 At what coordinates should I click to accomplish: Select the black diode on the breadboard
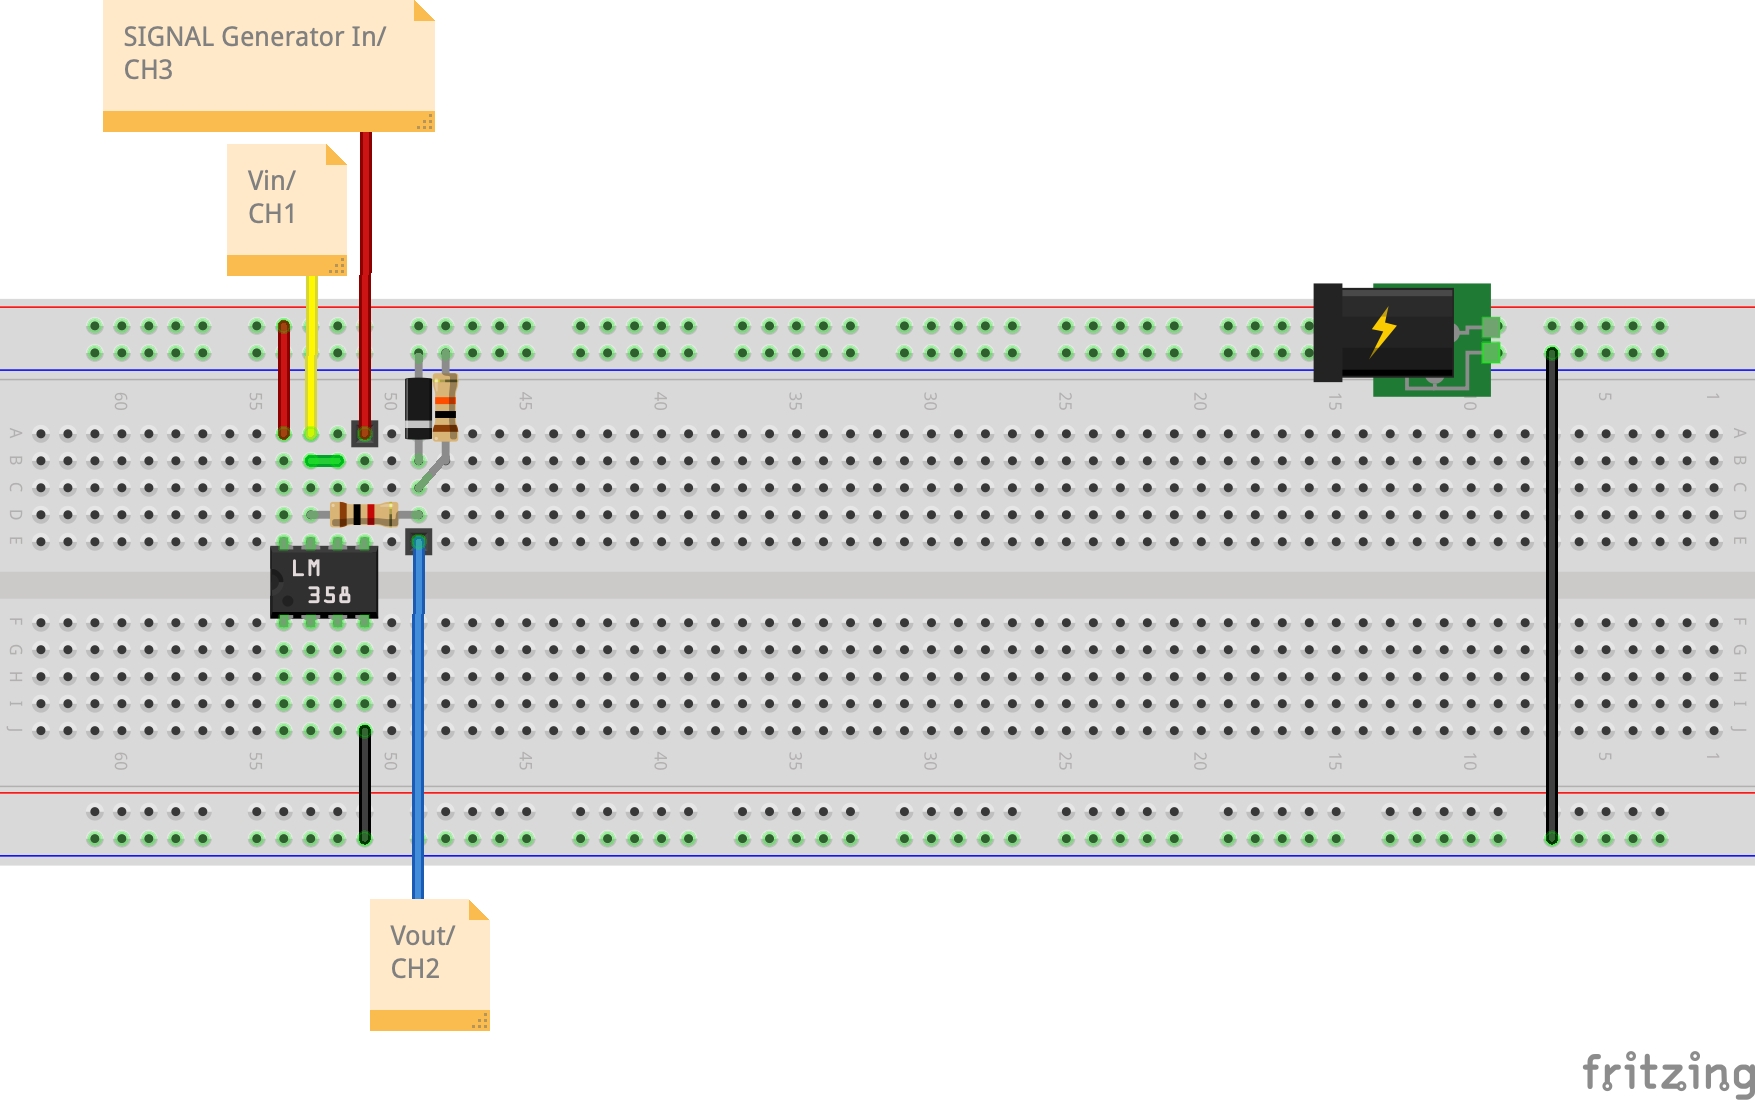(x=418, y=408)
